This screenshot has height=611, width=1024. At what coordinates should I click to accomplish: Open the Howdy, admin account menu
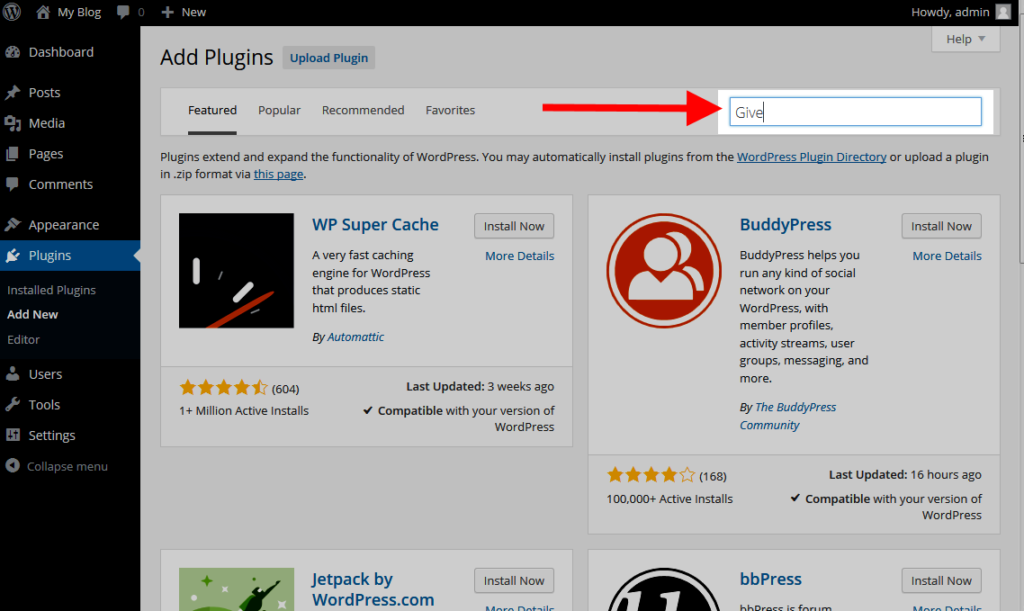(950, 12)
